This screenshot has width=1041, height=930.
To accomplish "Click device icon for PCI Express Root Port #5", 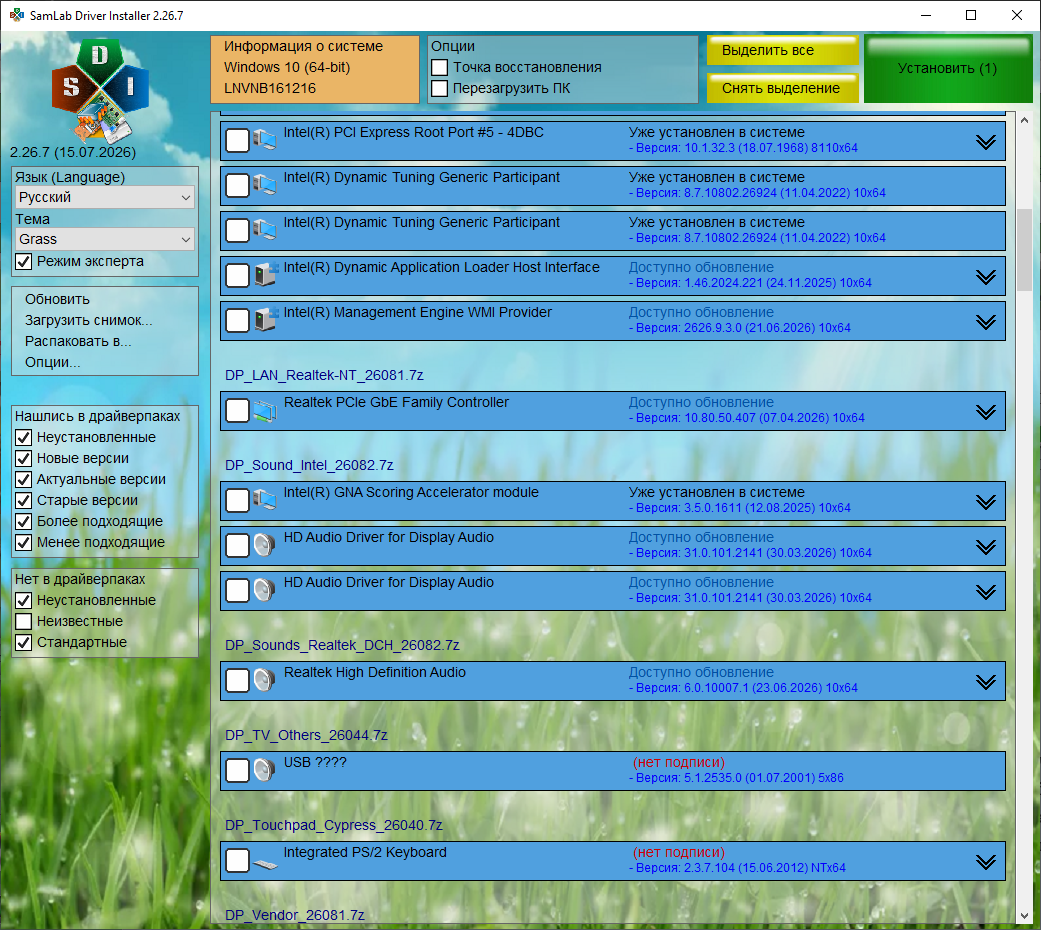I will click(x=265, y=140).
